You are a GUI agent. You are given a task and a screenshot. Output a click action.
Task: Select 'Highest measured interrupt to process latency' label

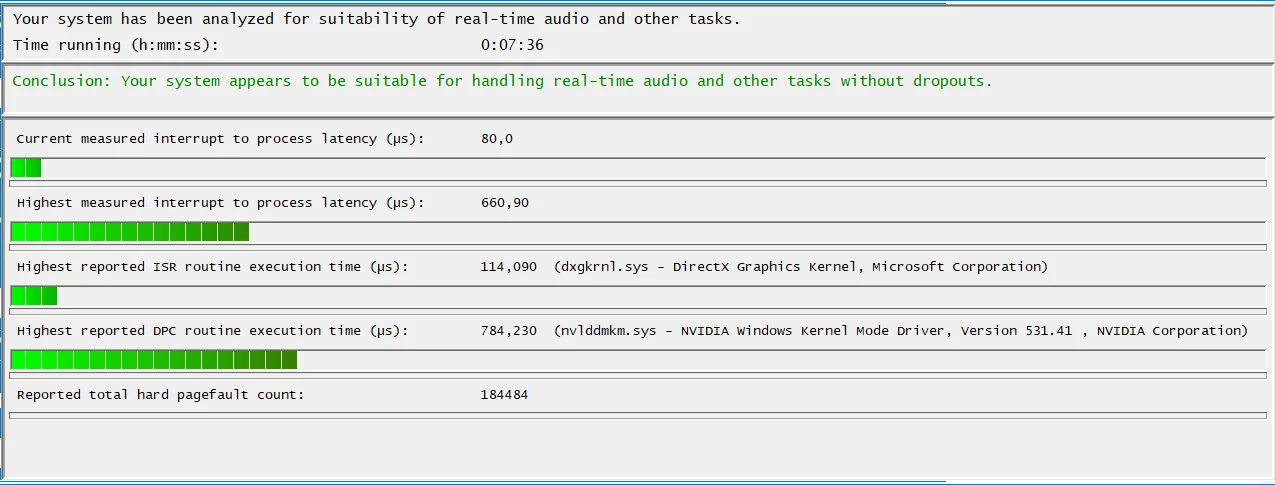[220, 203]
